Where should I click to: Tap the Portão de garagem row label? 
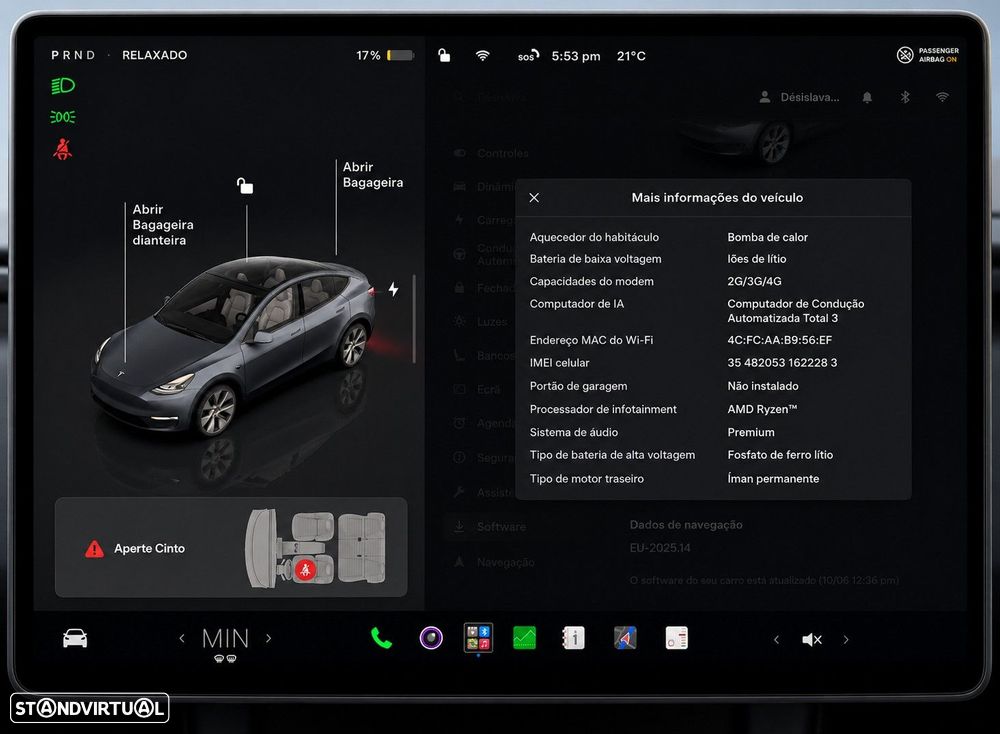coord(578,386)
